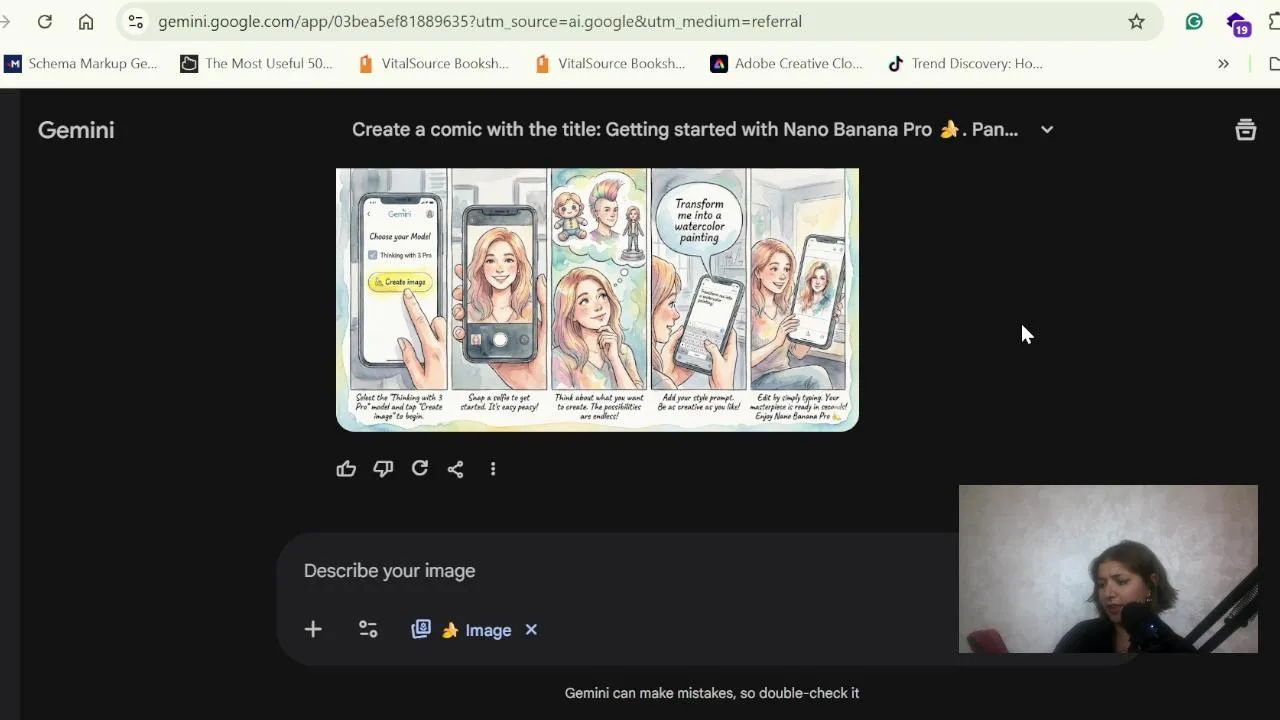Click the webcam video overlay

[1108, 569]
